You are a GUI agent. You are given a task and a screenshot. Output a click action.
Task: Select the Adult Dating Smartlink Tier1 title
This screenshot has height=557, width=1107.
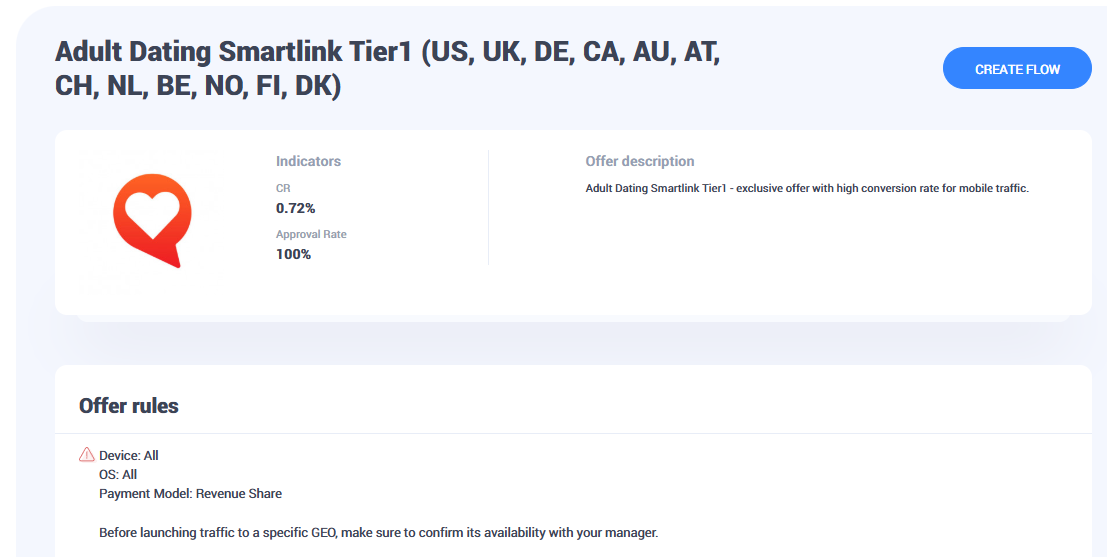pos(387,53)
